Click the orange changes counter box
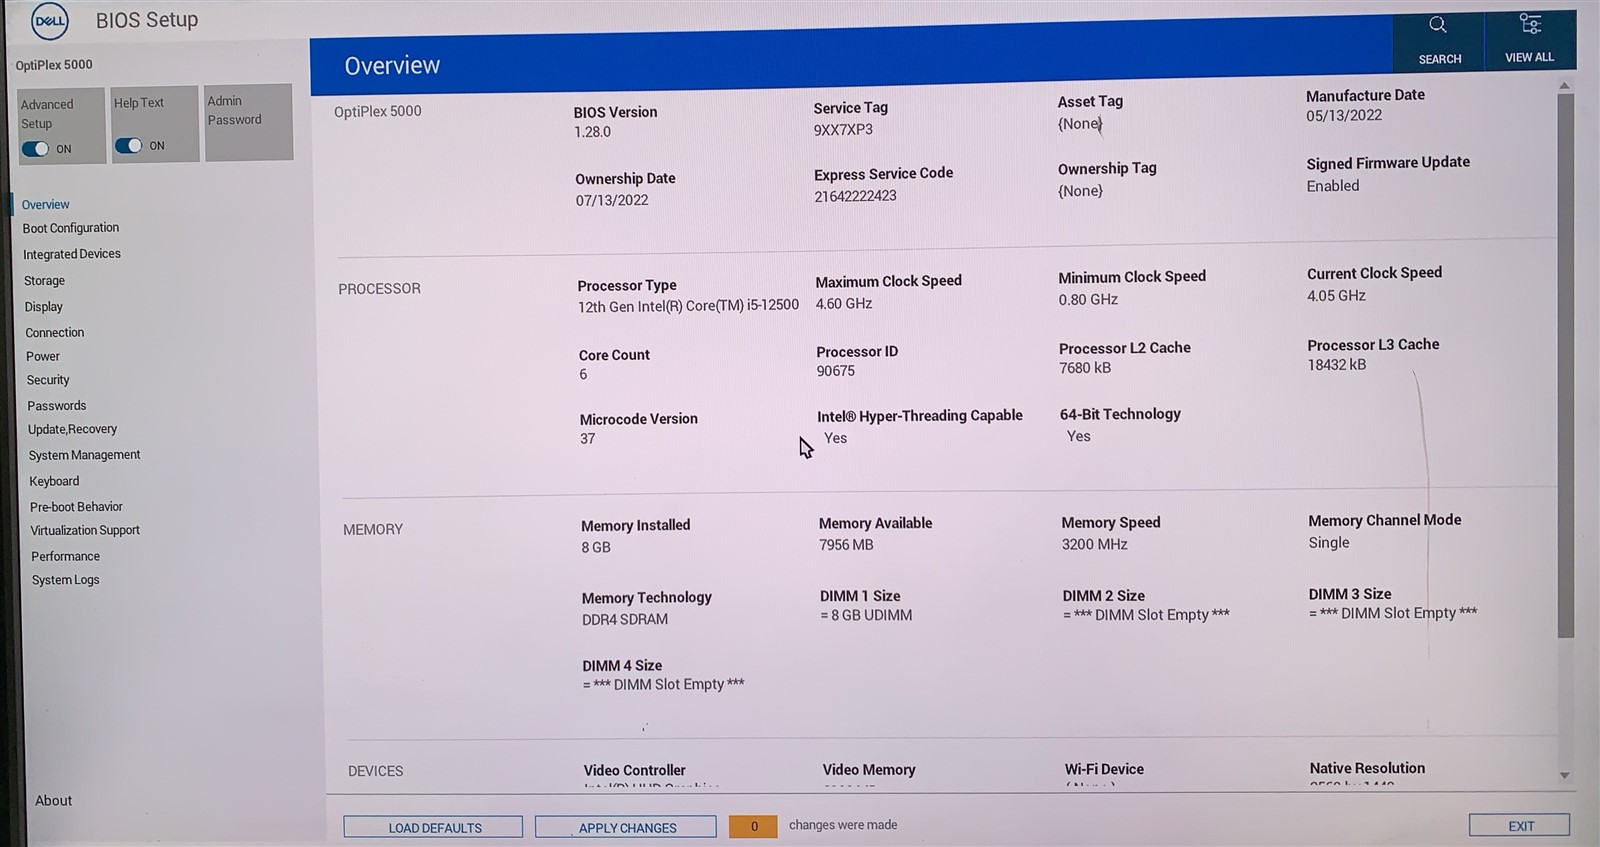The height and width of the screenshot is (847, 1600). [753, 826]
